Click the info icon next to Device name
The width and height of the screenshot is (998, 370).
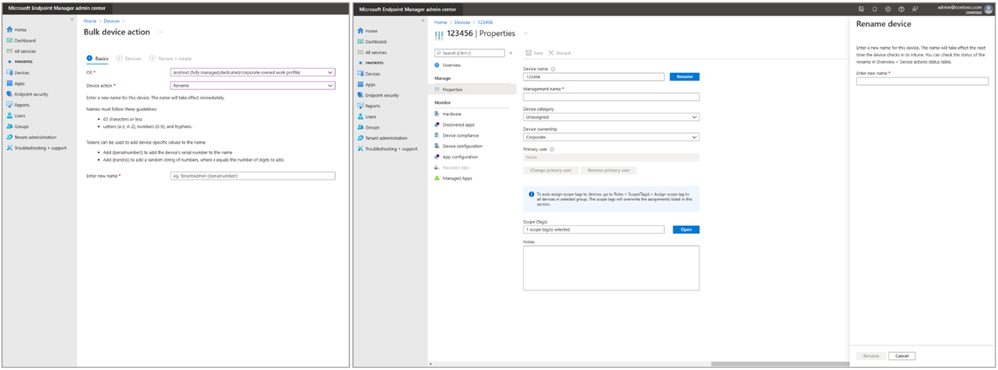click(553, 69)
